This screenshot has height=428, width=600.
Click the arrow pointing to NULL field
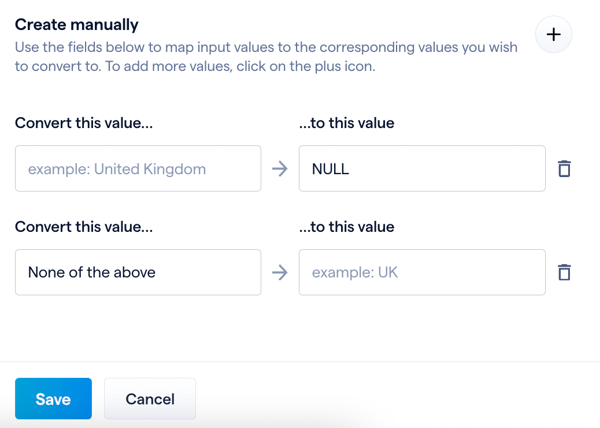coord(280,169)
